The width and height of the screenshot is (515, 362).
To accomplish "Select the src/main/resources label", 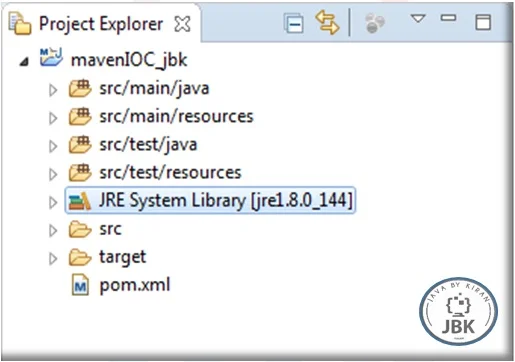I will 176,116.
